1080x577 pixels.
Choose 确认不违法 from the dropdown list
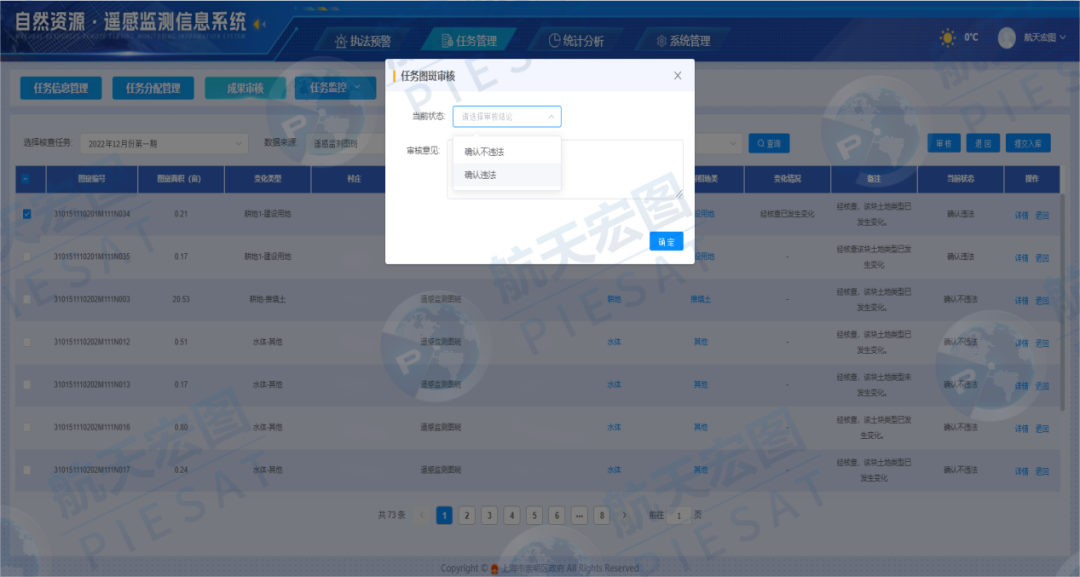(485, 152)
